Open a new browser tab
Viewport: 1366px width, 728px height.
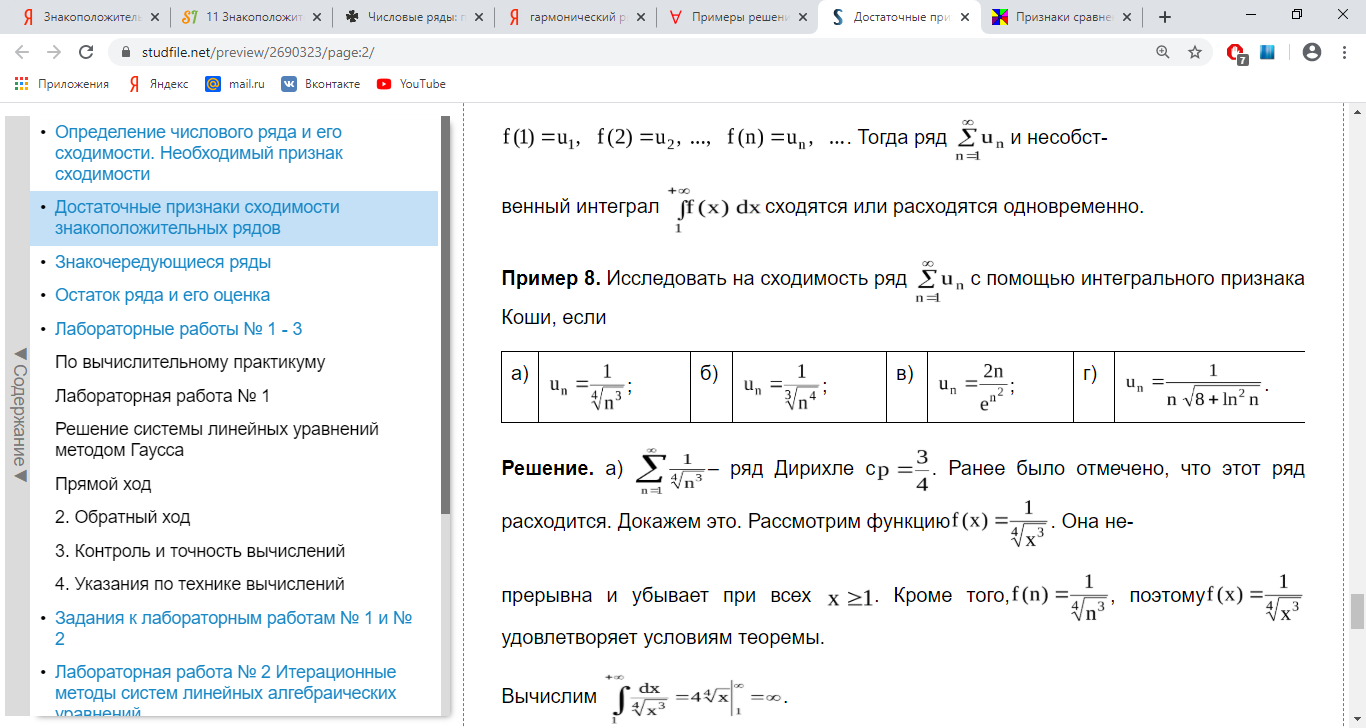coord(1165,17)
